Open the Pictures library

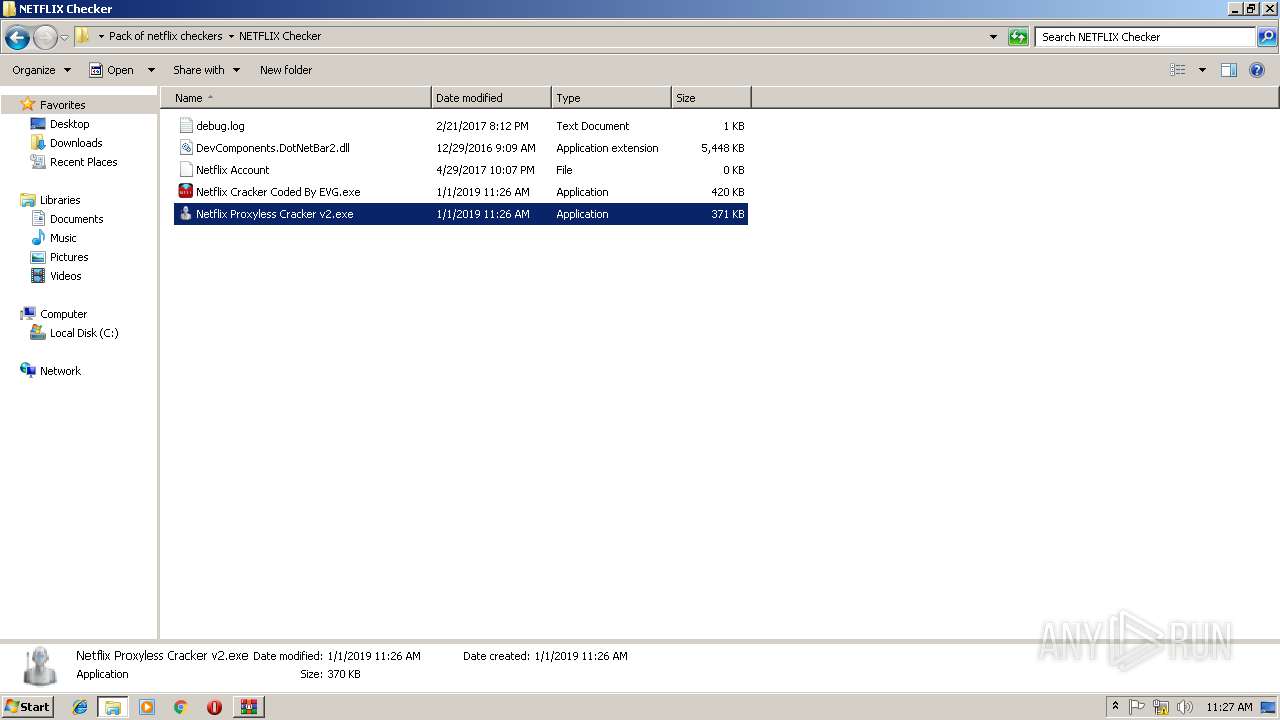[69, 257]
